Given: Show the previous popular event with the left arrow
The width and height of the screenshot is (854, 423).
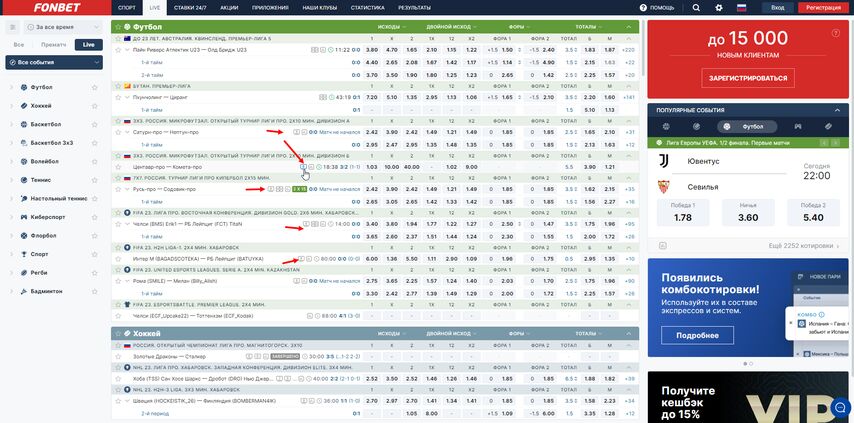Looking at the screenshot, I should pyautogui.click(x=822, y=143).
